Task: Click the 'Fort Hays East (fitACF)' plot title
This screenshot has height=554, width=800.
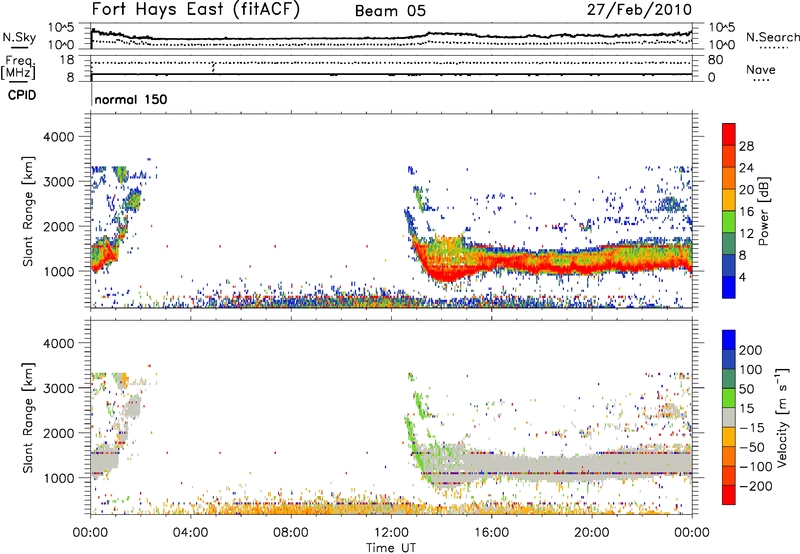Action: point(196,10)
